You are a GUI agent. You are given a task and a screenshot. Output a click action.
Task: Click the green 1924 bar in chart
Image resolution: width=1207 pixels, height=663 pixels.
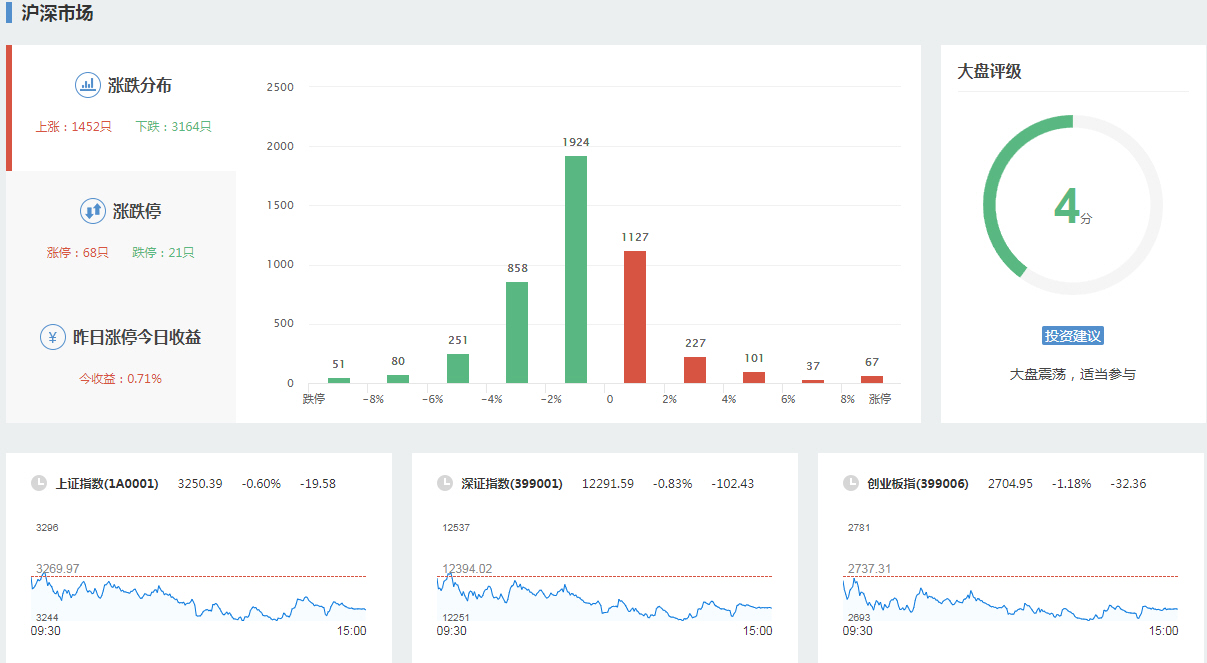coord(576,270)
